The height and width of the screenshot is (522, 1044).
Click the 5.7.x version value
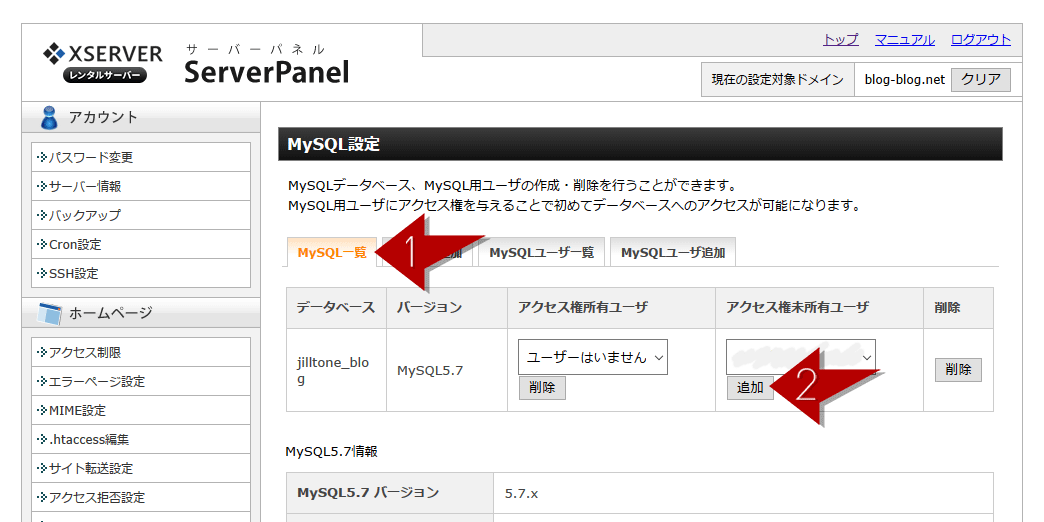pyautogui.click(x=521, y=494)
